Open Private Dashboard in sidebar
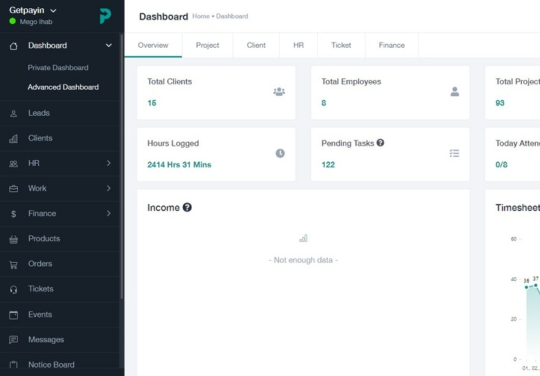 coord(58,68)
